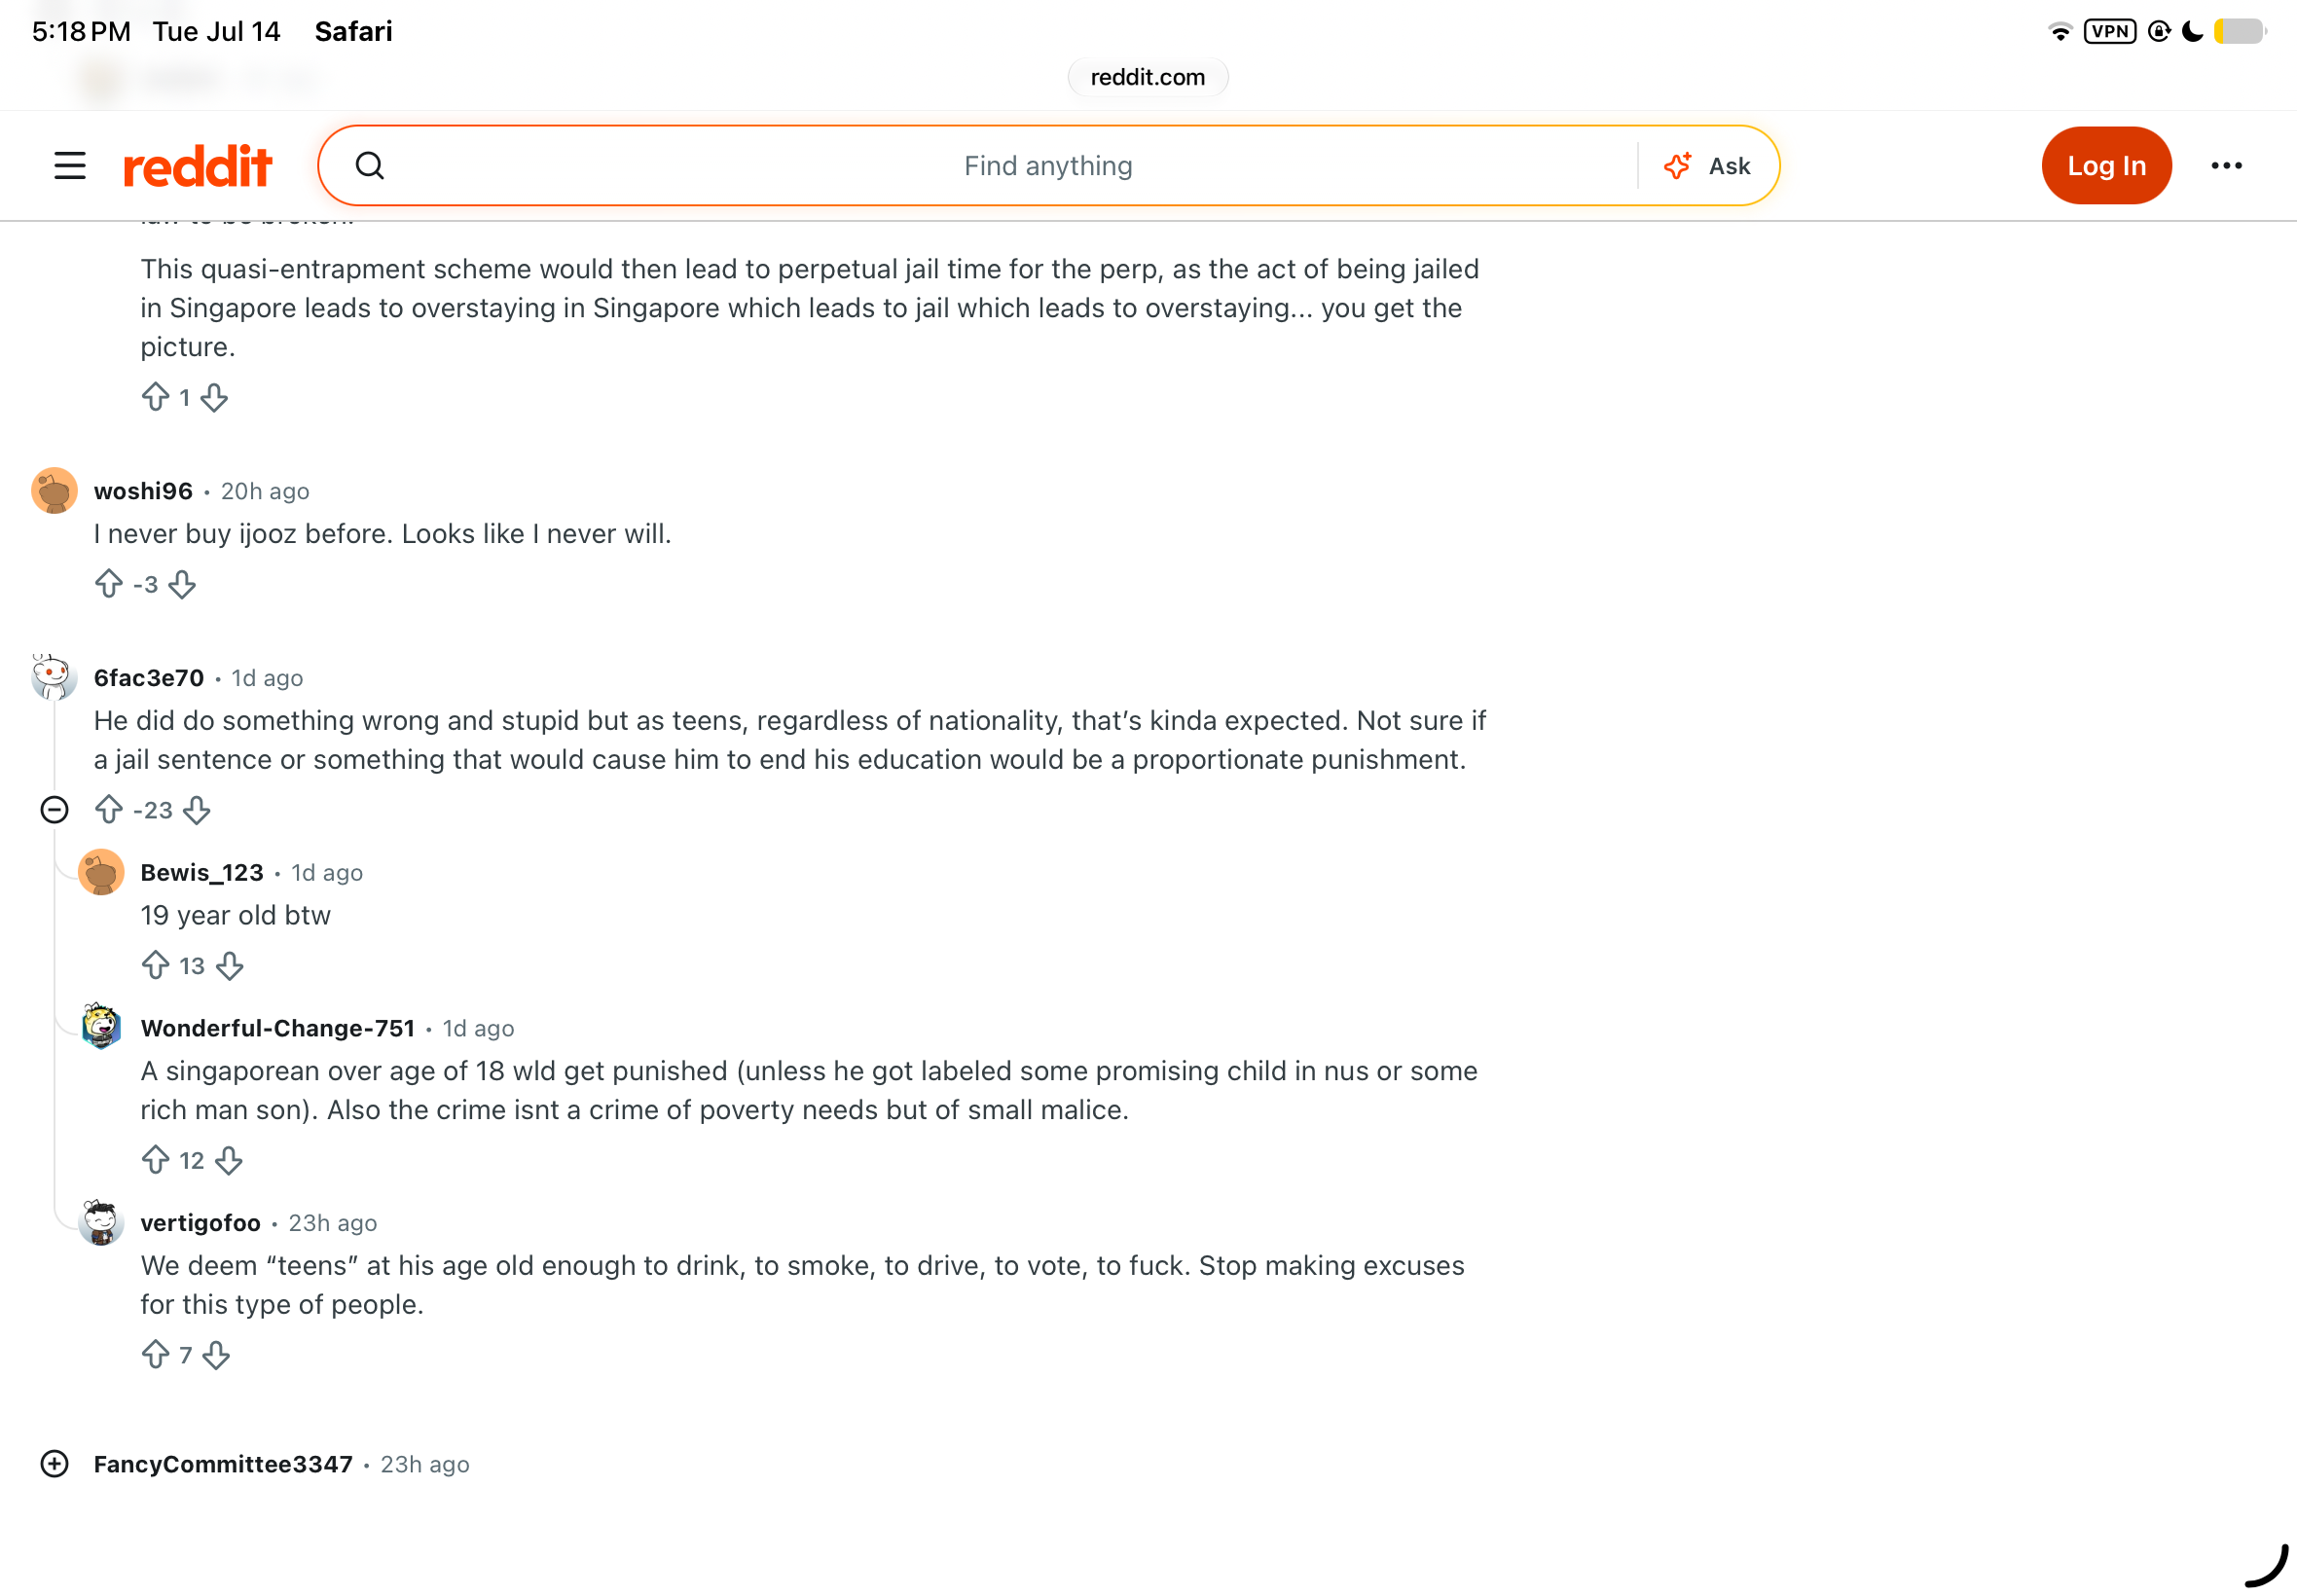Downvote vertigofoo's comment
2297x1596 pixels.
coord(216,1355)
